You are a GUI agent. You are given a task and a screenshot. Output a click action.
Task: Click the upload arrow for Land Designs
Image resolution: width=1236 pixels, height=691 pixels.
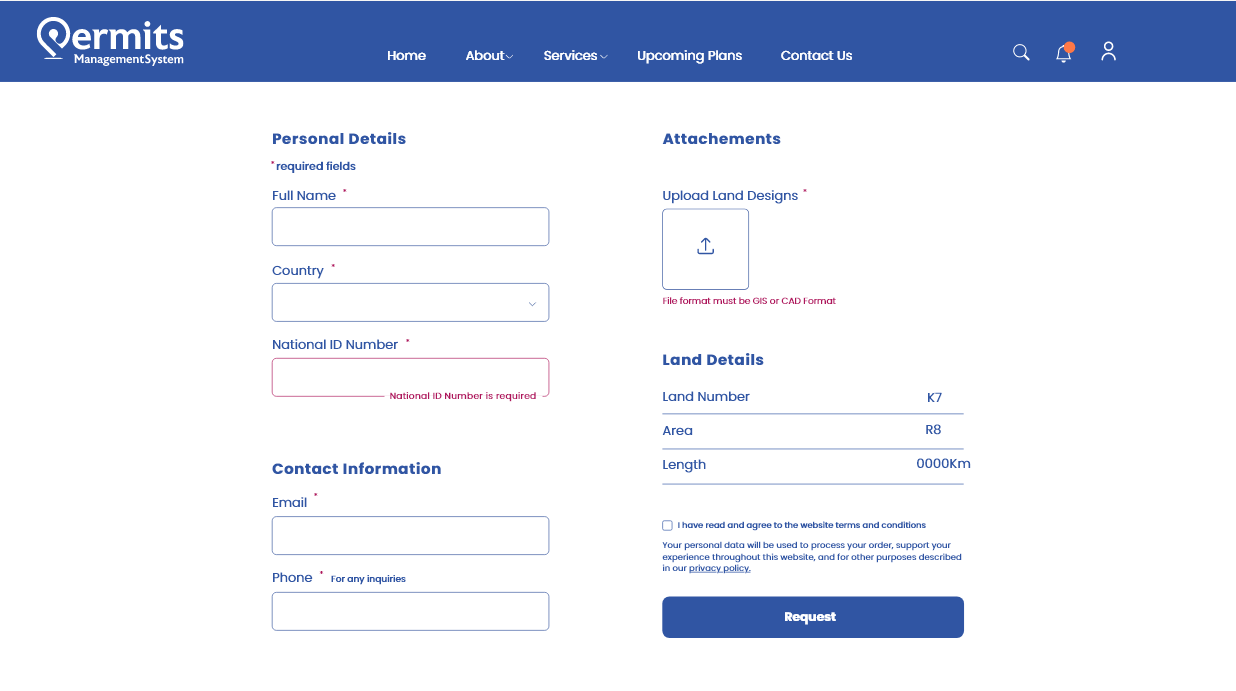click(705, 248)
